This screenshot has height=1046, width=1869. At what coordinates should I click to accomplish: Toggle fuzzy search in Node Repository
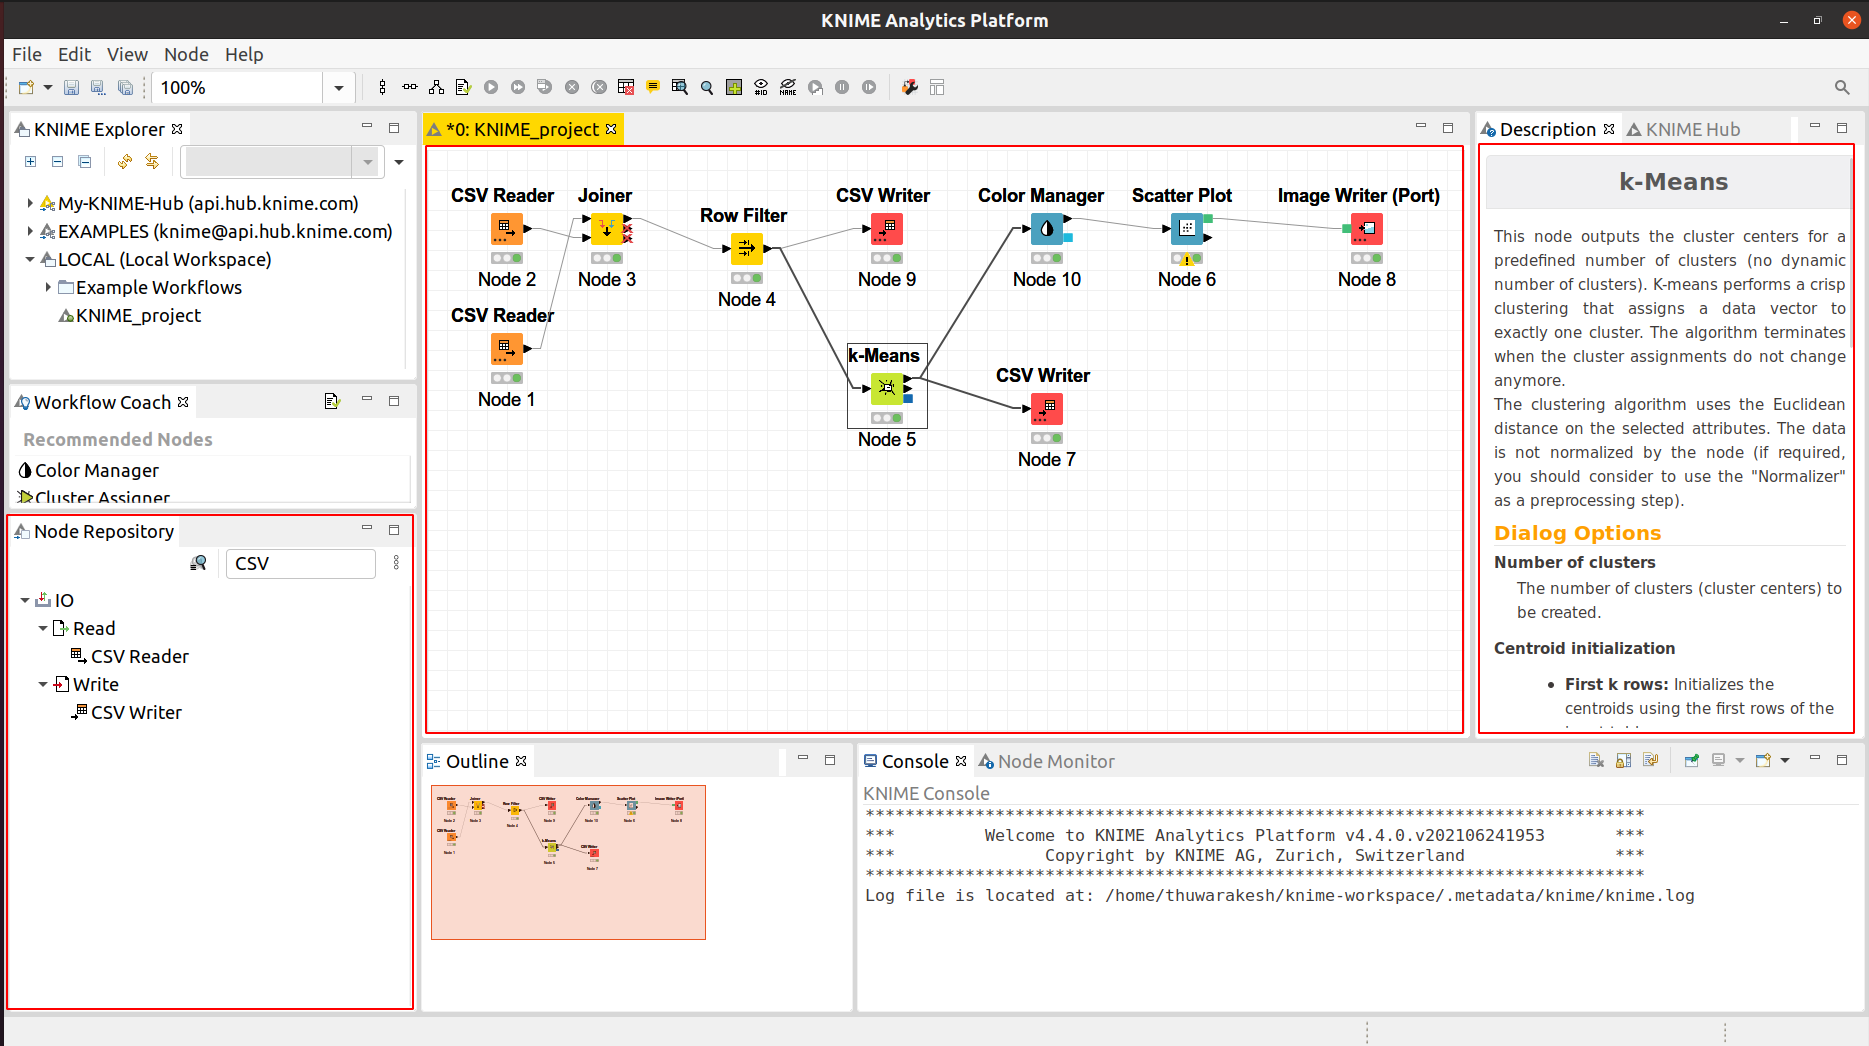198,564
